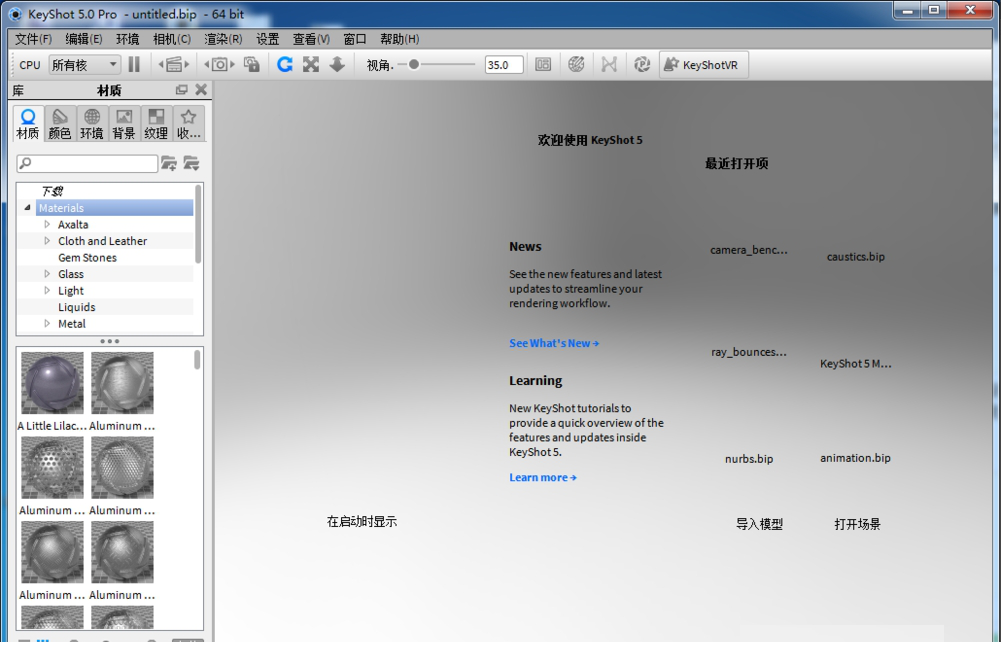Screen dimensions: 1001x667
Task: Expand the Cloth and Leather folder
Action: [x=47, y=241]
